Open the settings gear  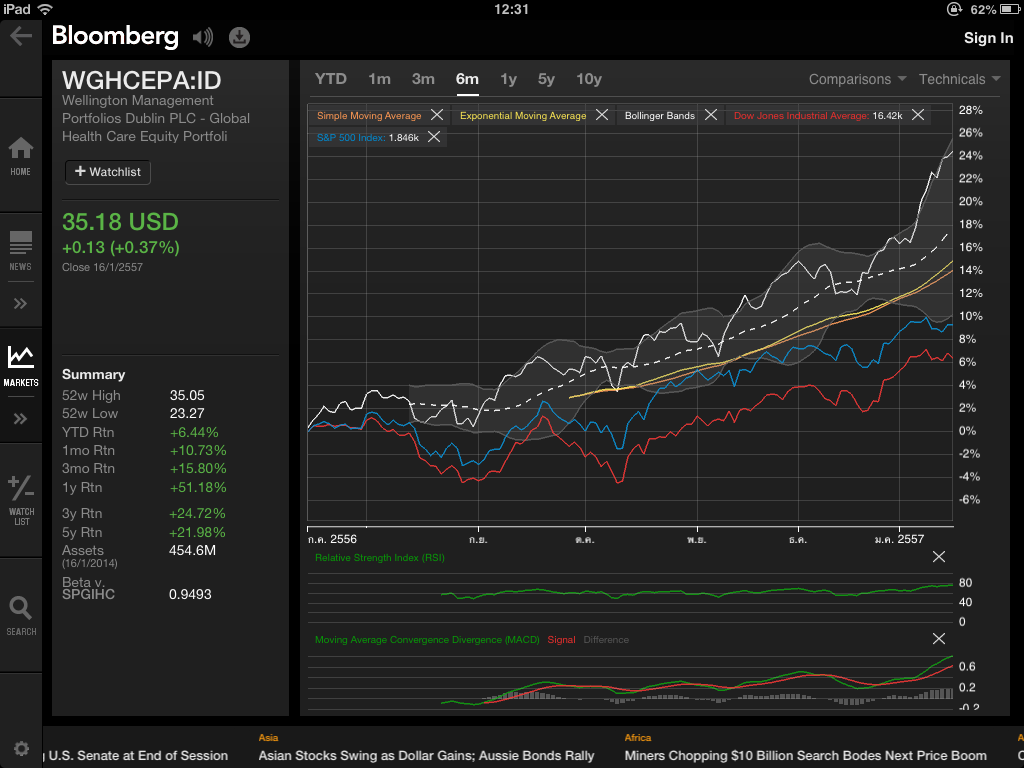pos(21,748)
